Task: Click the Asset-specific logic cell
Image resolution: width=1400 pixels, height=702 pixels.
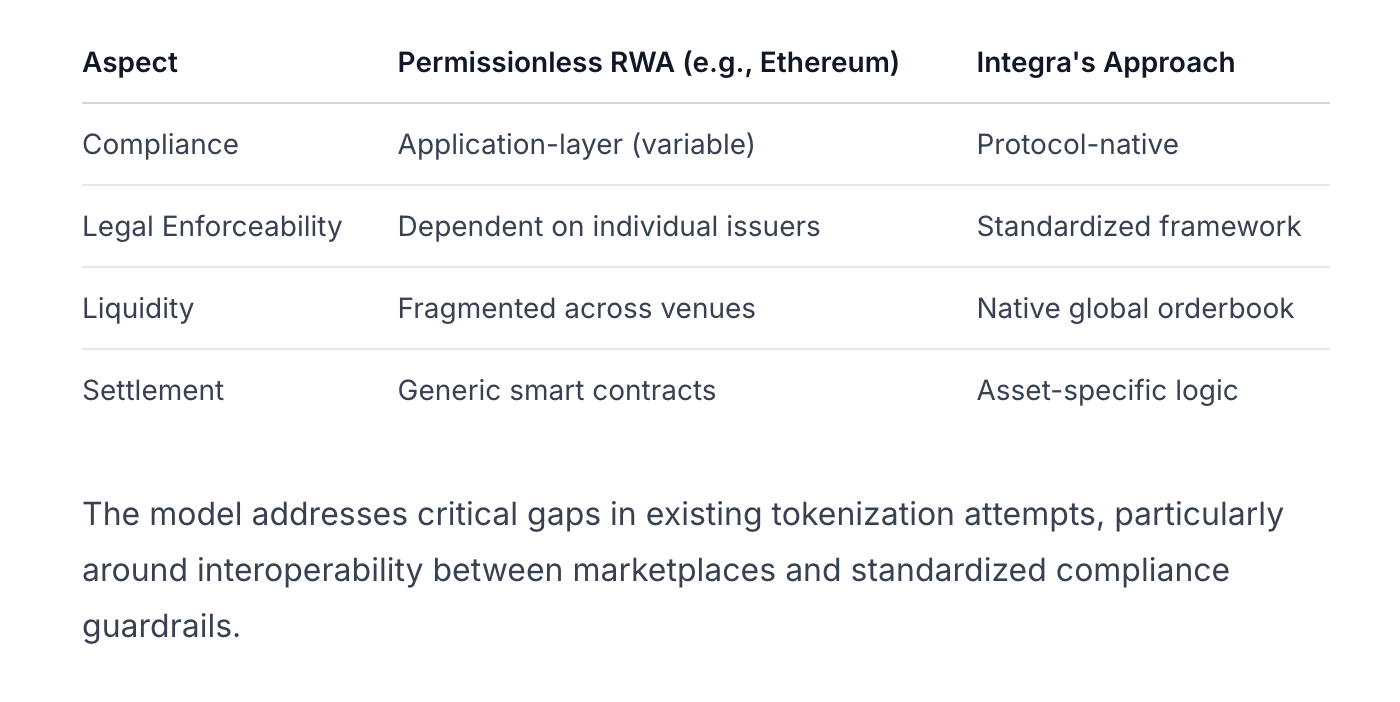Action: tap(1107, 390)
